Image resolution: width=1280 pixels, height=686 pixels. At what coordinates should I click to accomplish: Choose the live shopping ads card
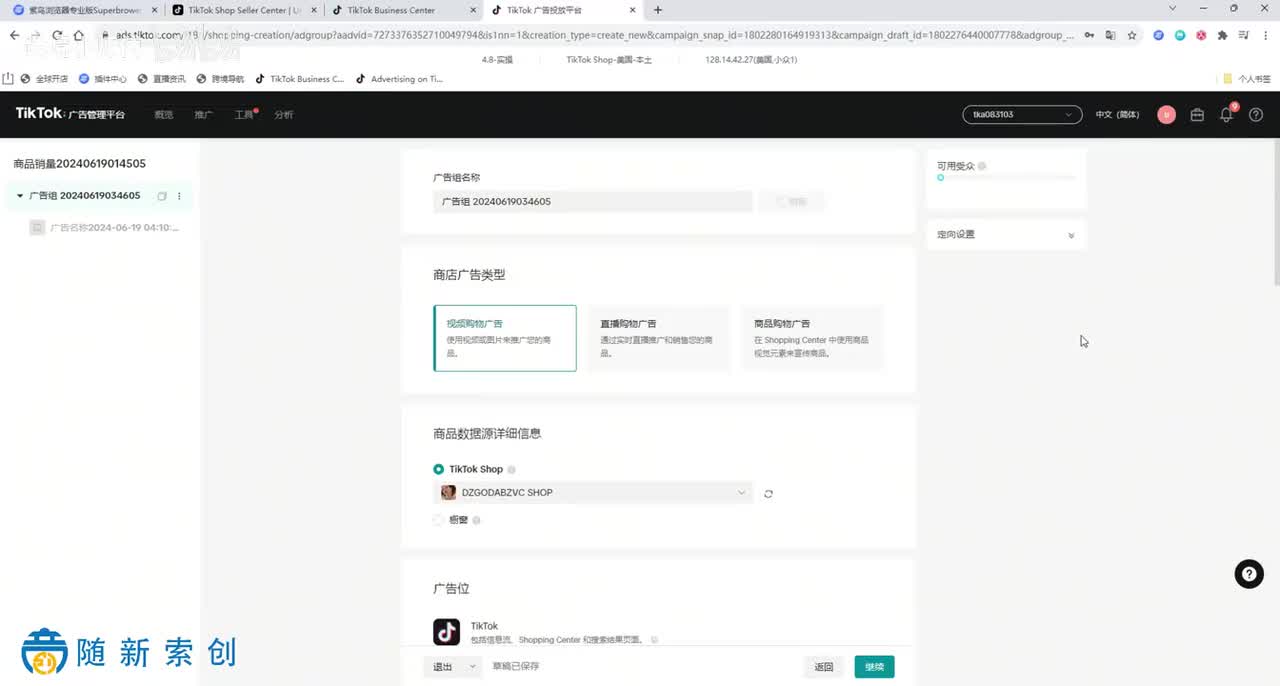pos(658,338)
